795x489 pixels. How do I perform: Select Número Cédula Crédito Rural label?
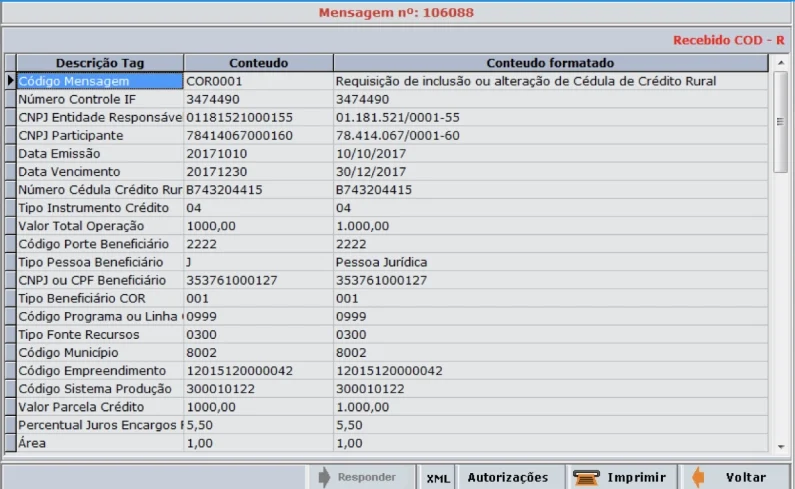[100, 190]
